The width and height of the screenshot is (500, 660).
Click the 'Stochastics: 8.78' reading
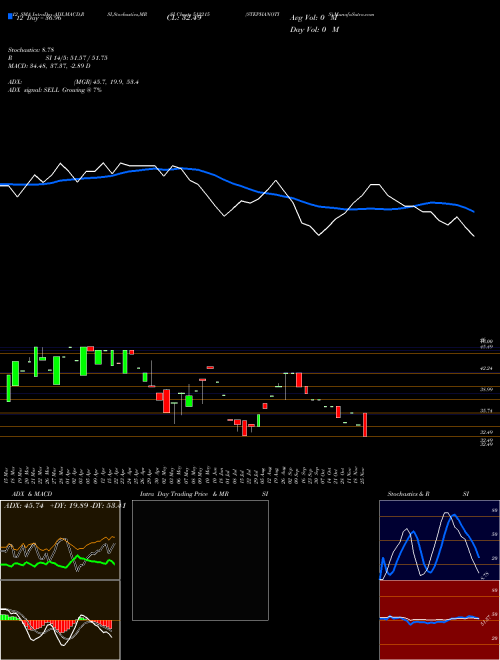coord(31,50)
